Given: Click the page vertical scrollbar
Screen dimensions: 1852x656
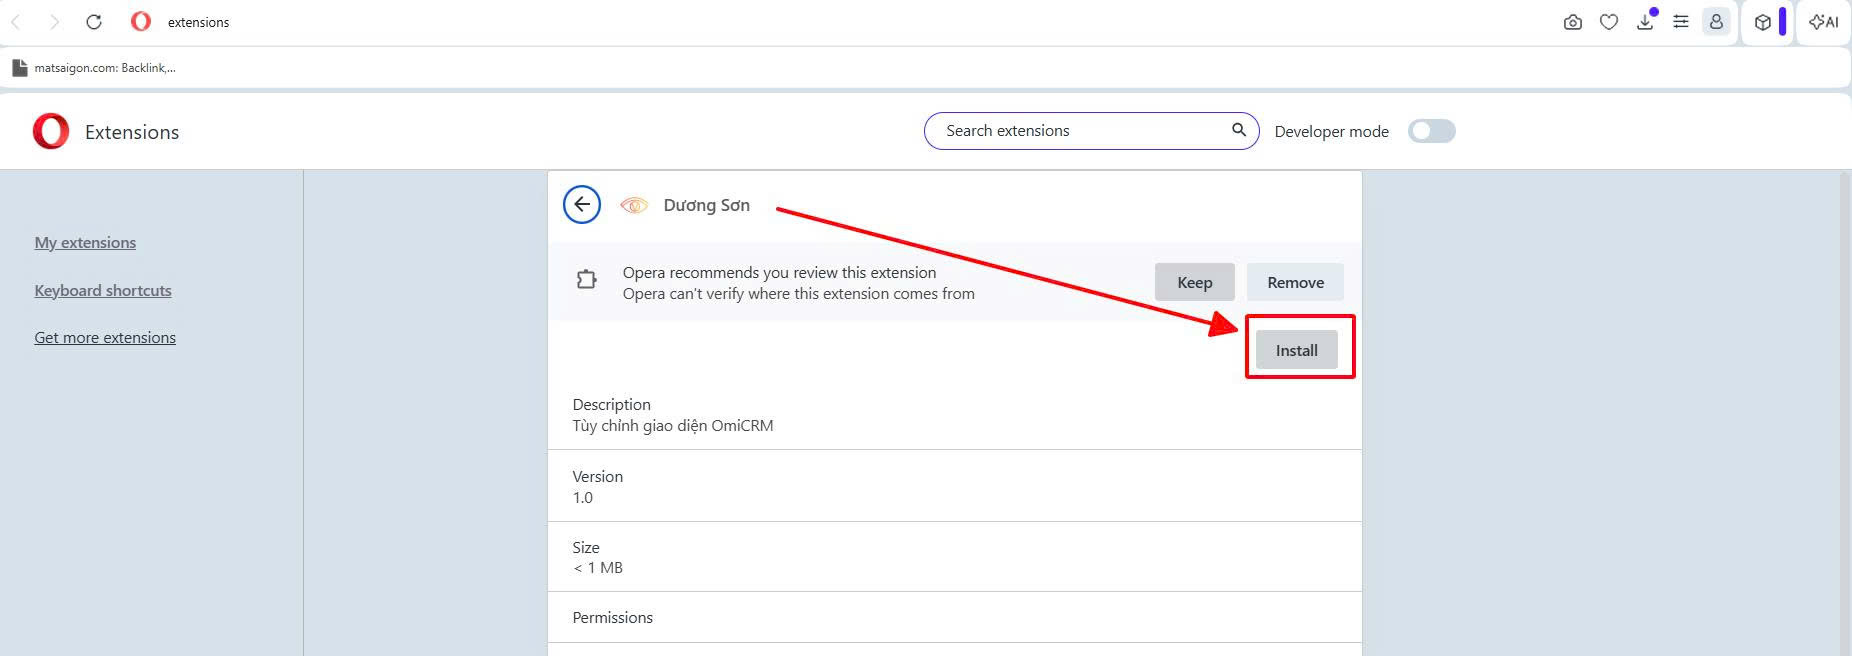Looking at the screenshot, I should point(1845,412).
